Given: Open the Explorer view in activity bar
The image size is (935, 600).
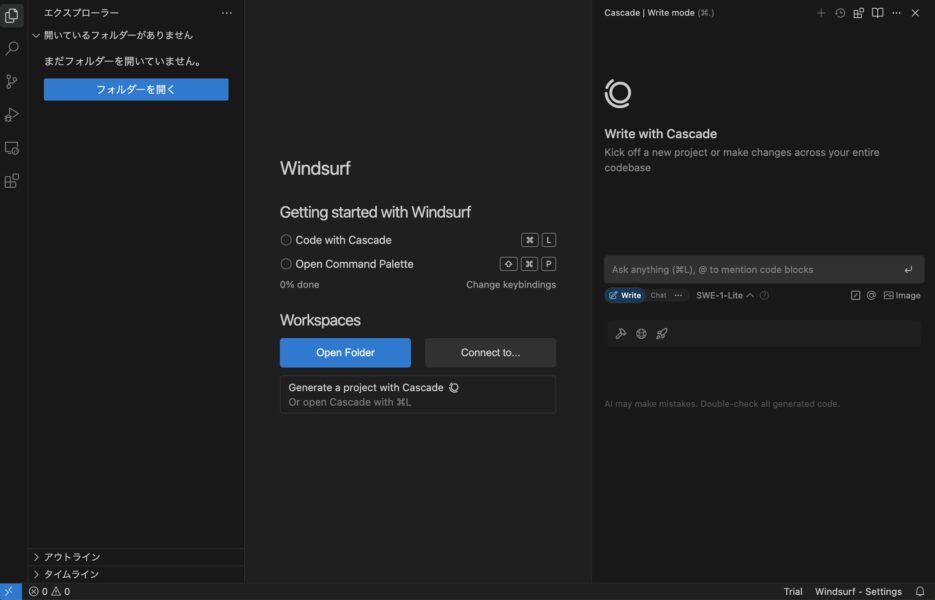Looking at the screenshot, I should click(11, 15).
